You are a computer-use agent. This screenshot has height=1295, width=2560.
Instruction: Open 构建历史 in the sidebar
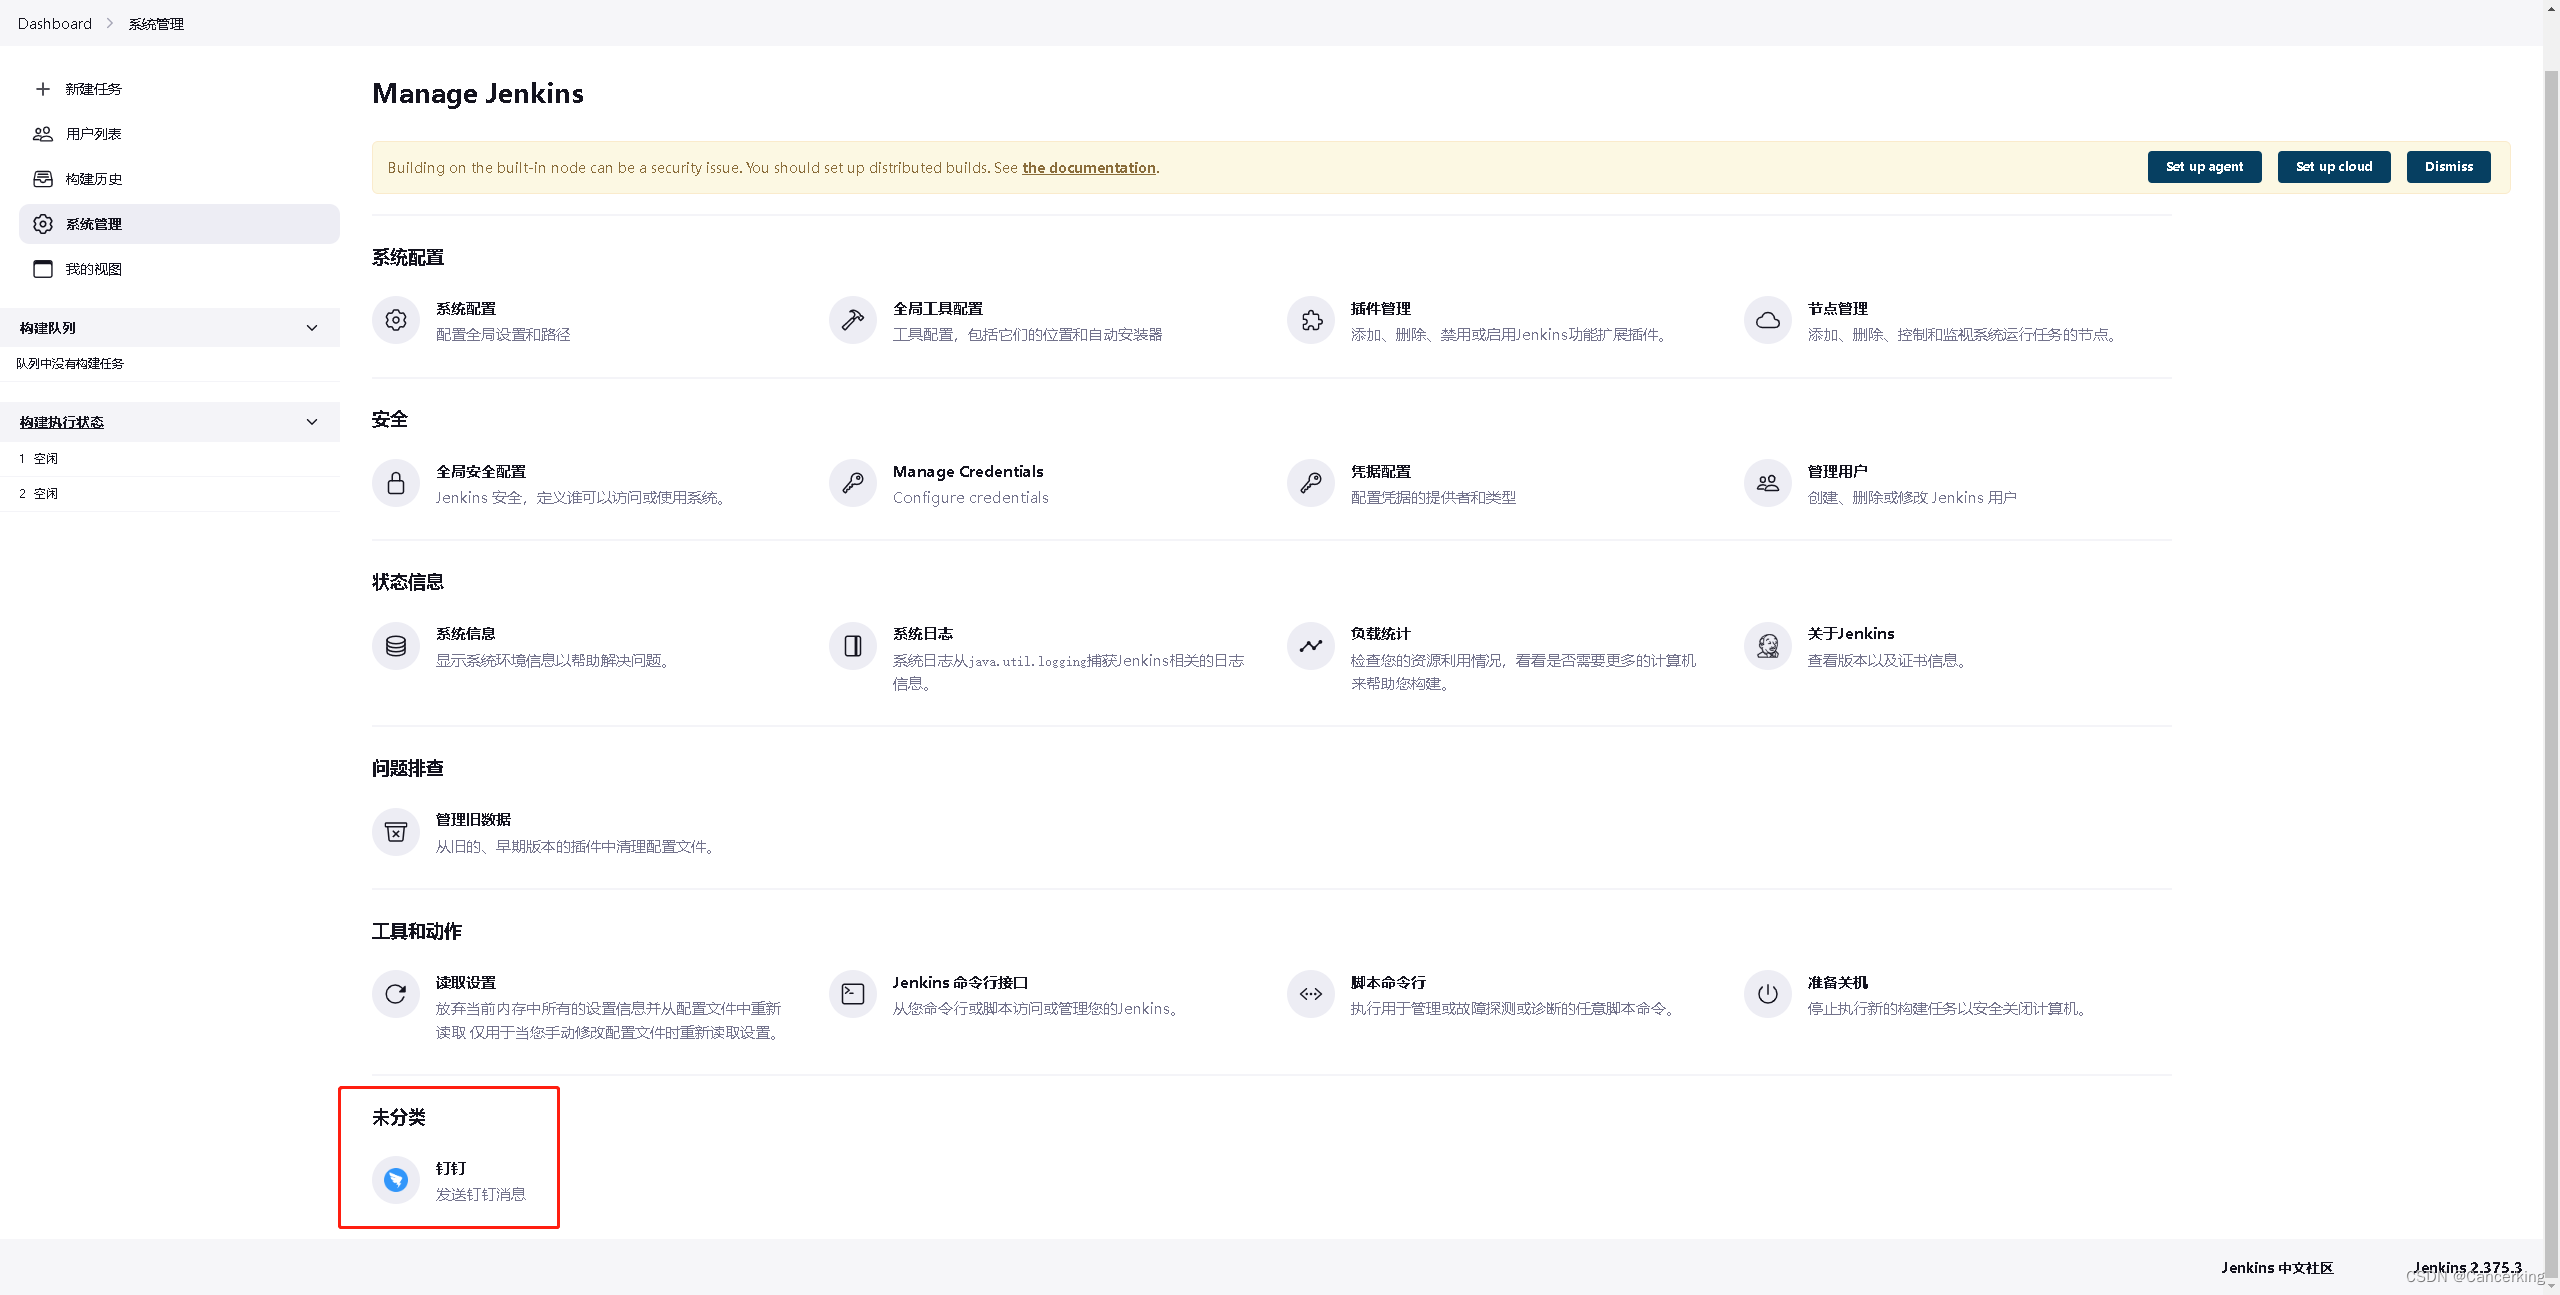[179, 179]
